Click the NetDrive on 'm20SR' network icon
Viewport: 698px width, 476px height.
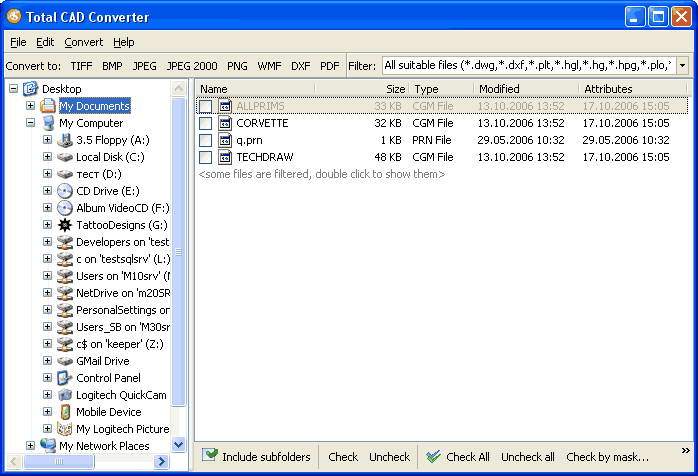(65, 293)
